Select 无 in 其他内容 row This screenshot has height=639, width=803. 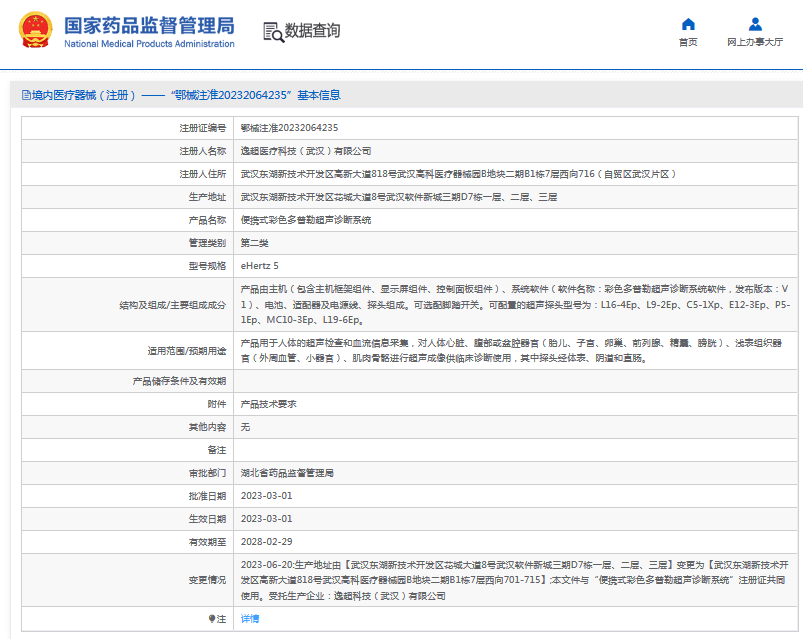245,427
